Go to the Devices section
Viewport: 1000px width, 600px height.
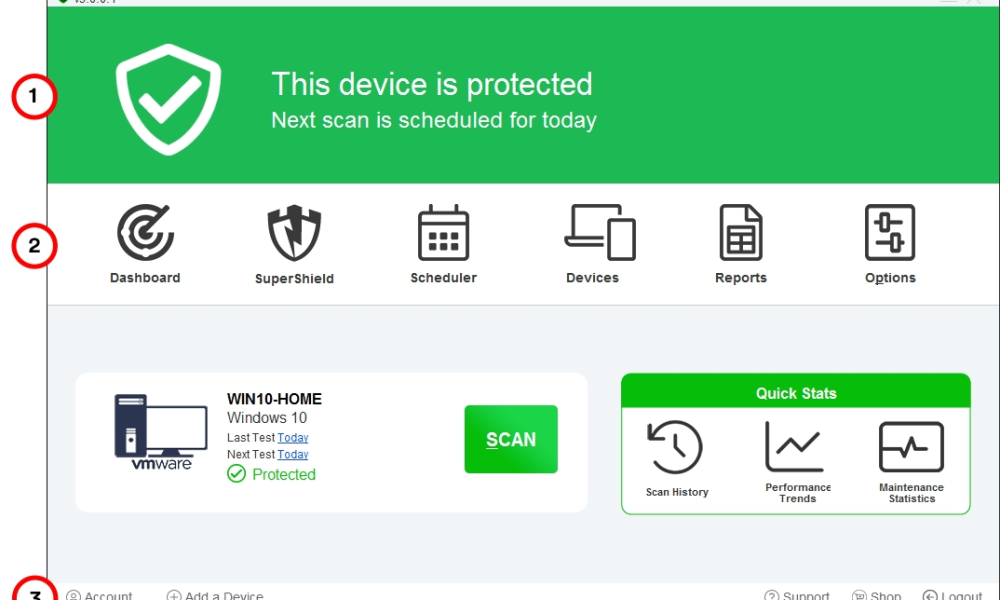point(599,234)
